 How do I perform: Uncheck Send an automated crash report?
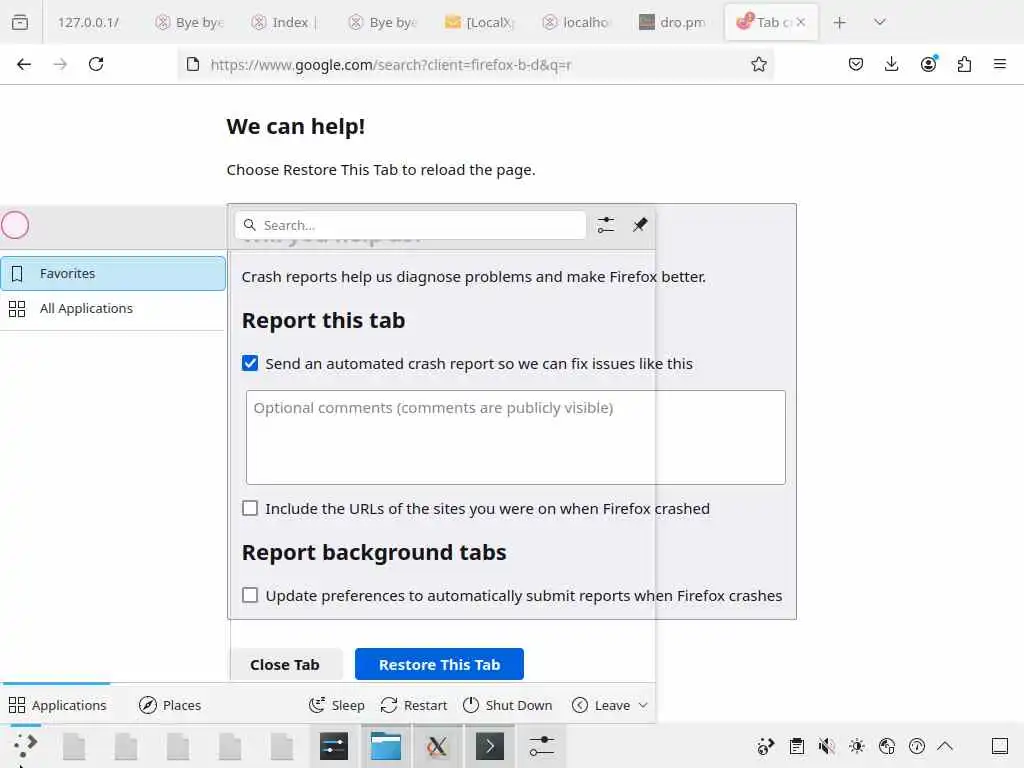tap(250, 363)
